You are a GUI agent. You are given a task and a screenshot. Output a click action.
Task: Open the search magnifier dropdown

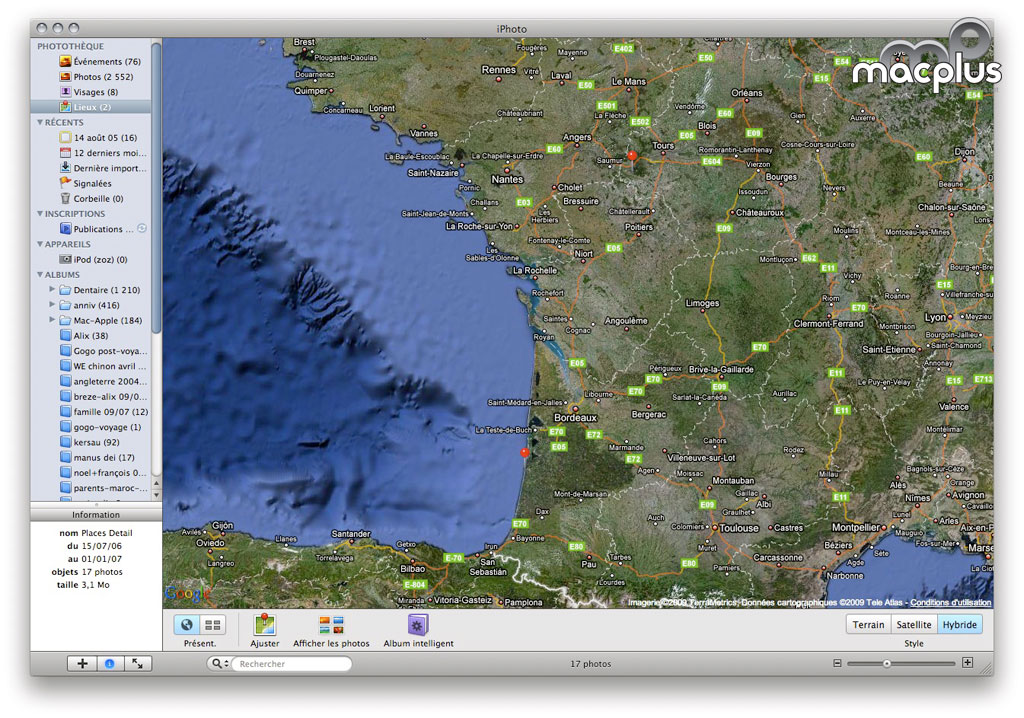219,664
